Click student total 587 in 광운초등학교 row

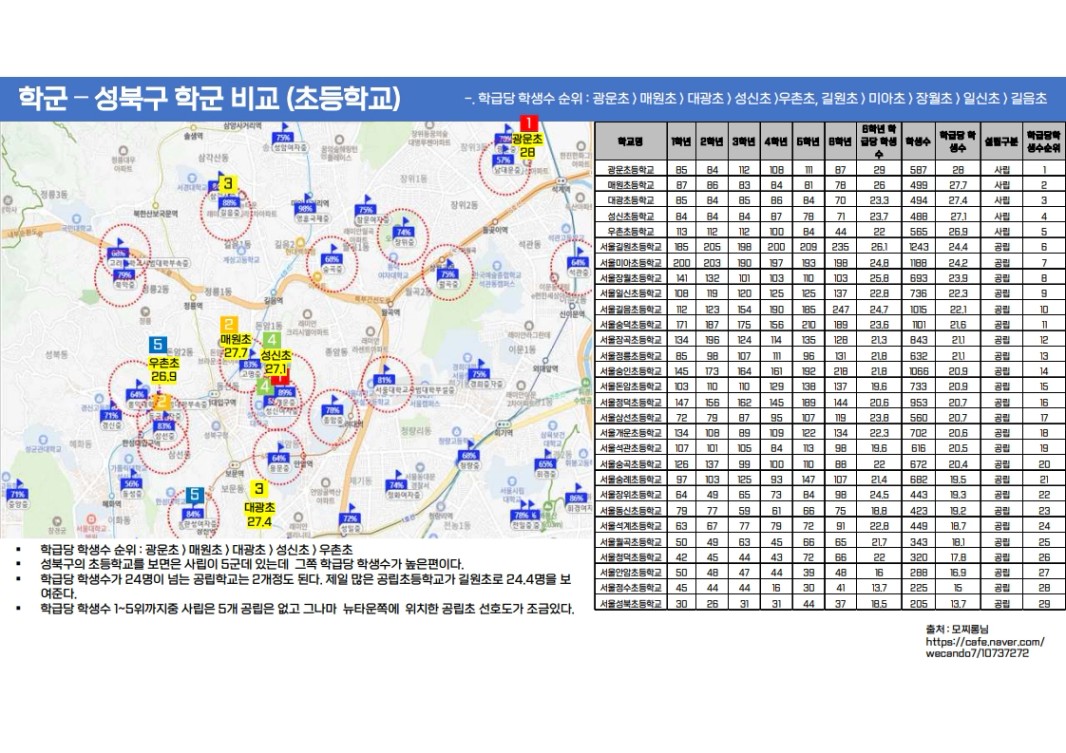[918, 170]
